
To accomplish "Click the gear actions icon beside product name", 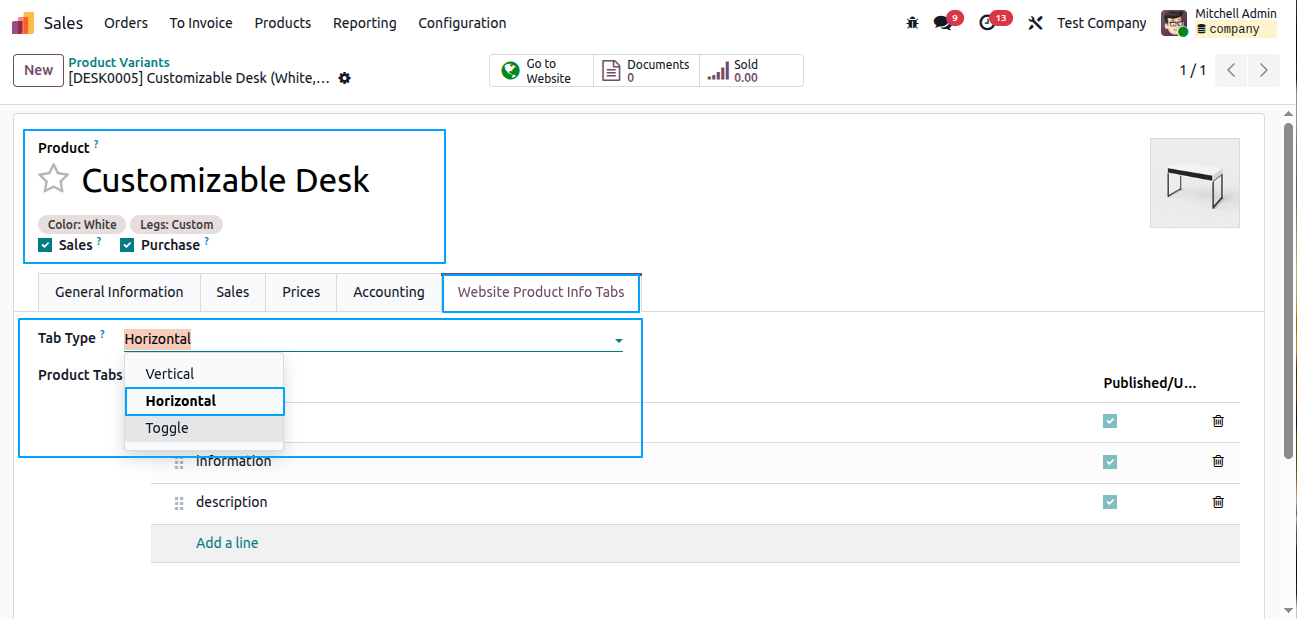I will [x=345, y=78].
